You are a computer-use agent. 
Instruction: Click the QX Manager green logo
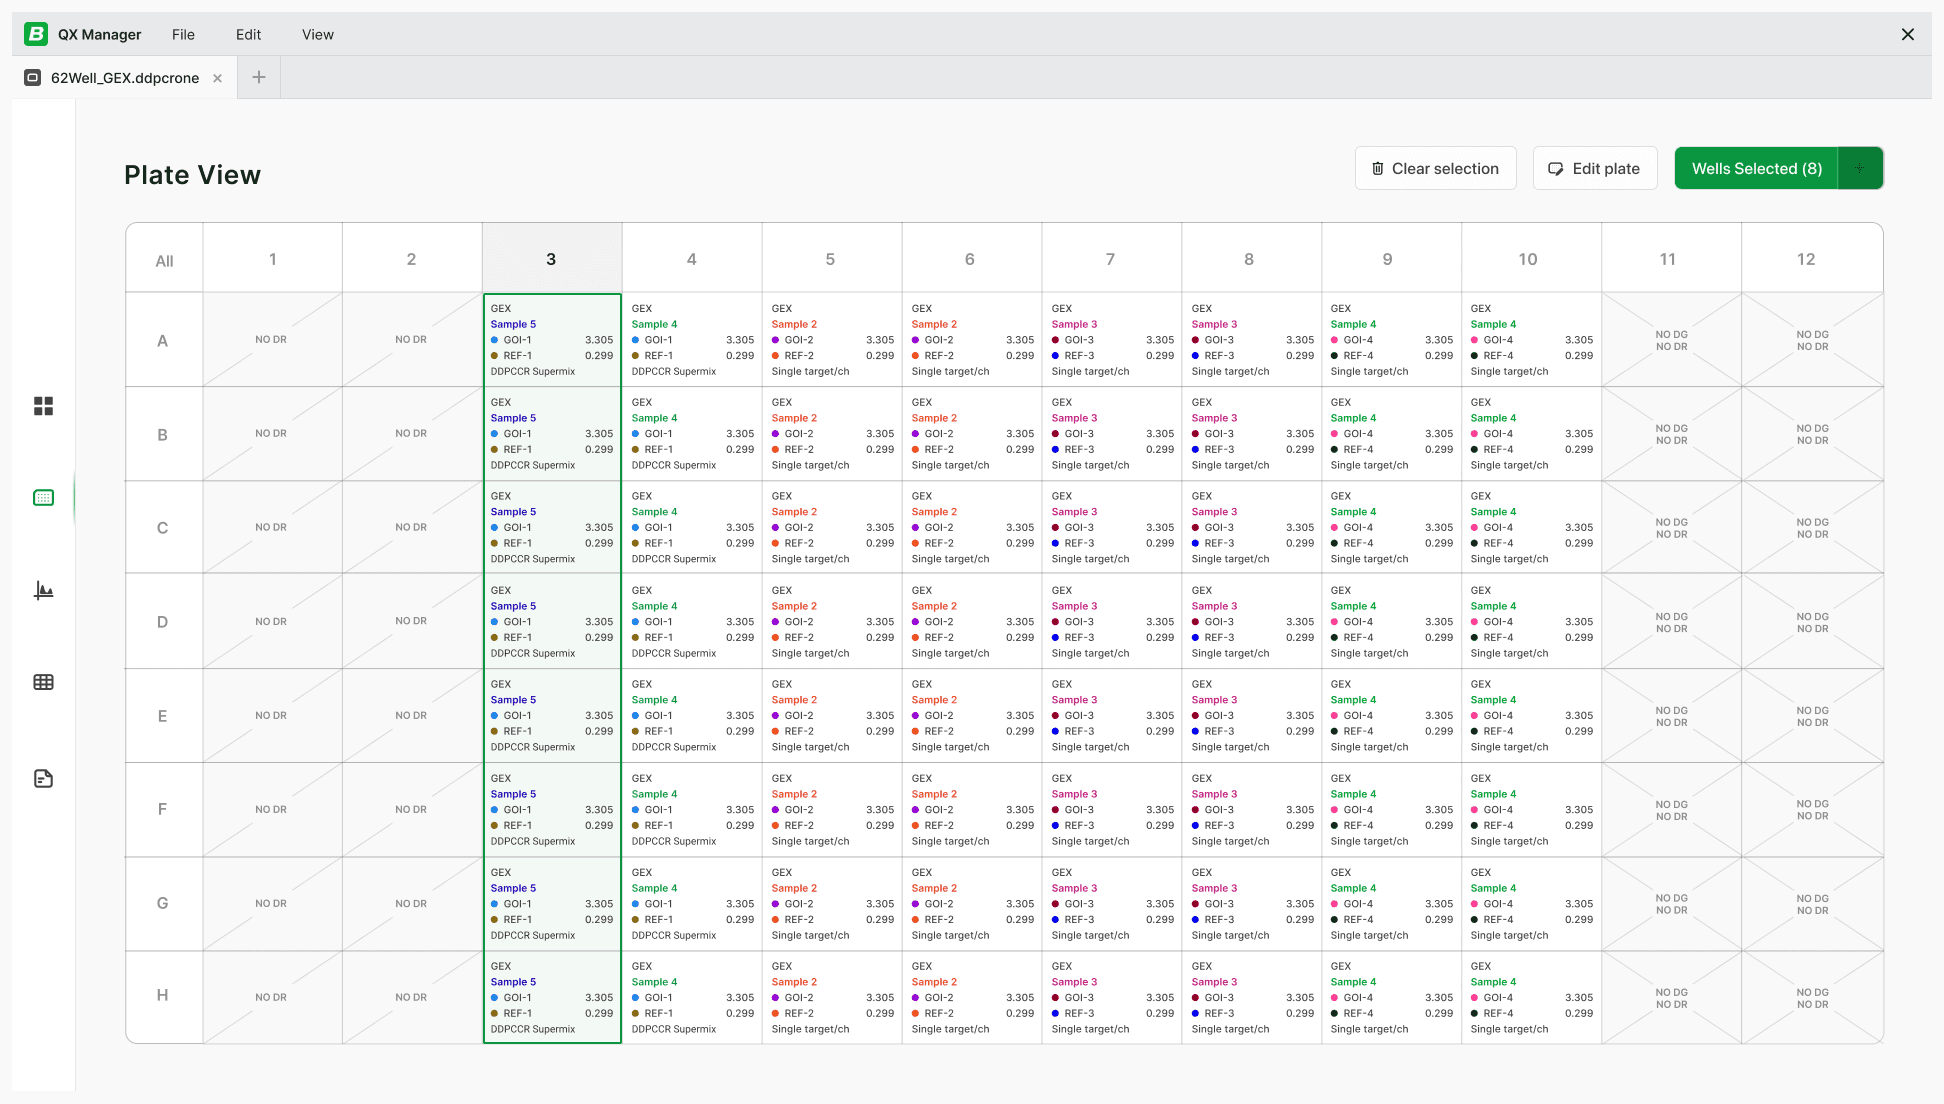(x=36, y=34)
